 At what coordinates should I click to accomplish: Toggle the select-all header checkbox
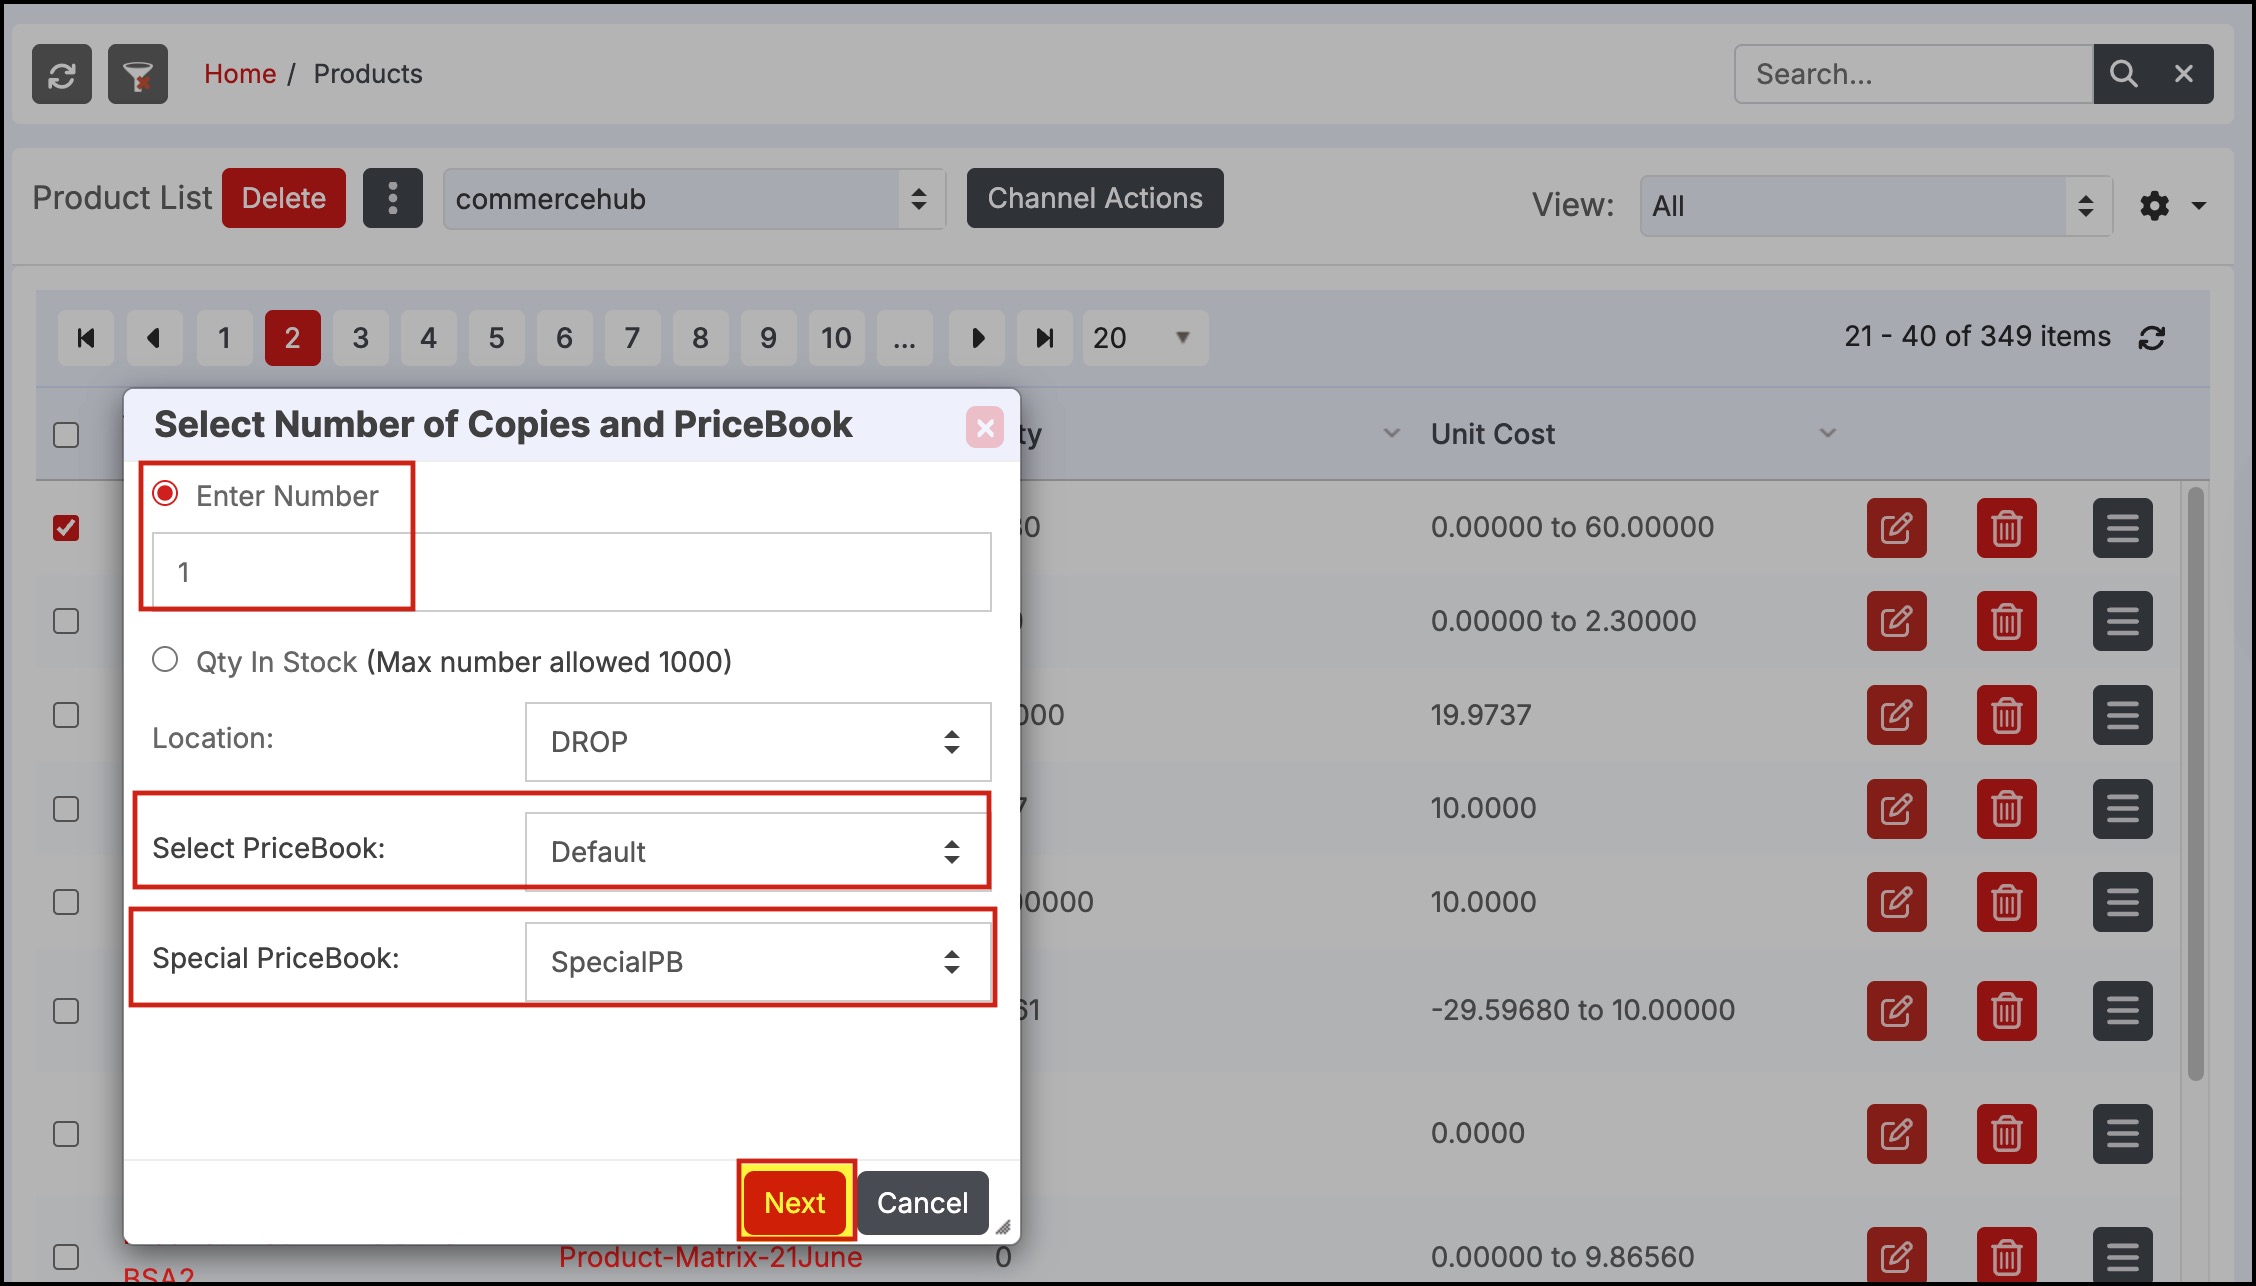point(66,435)
